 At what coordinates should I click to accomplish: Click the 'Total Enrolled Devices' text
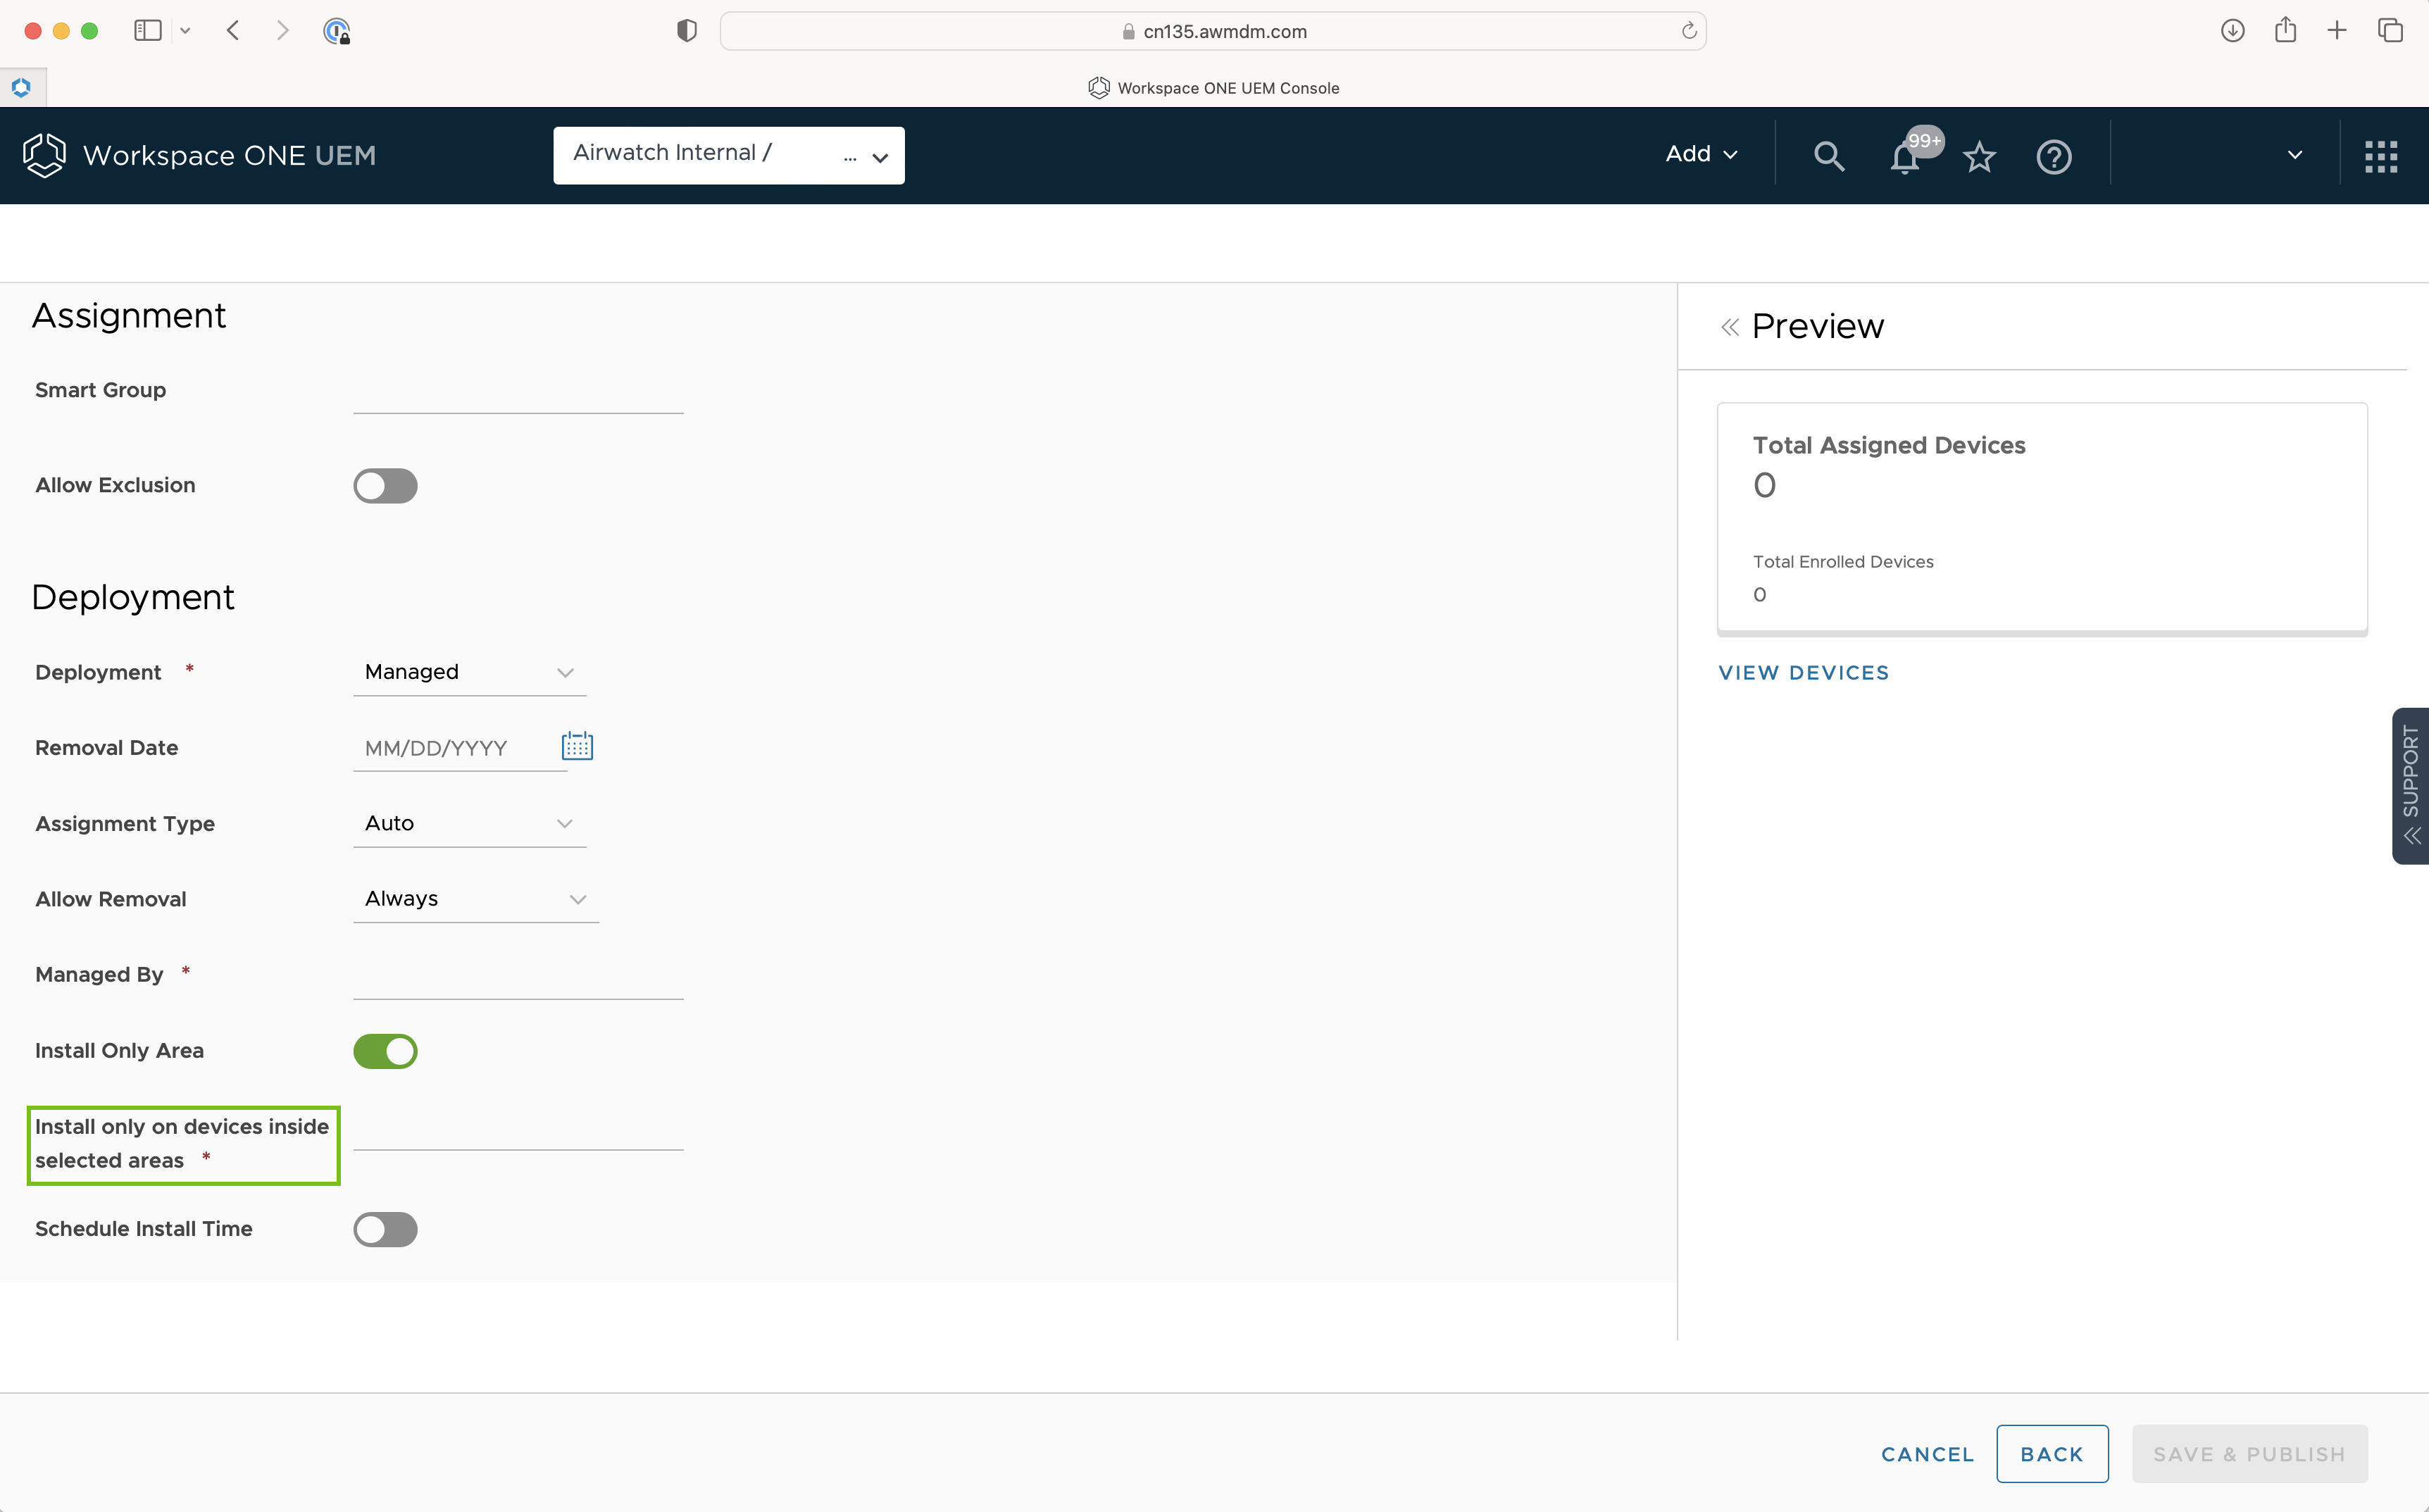1843,562
